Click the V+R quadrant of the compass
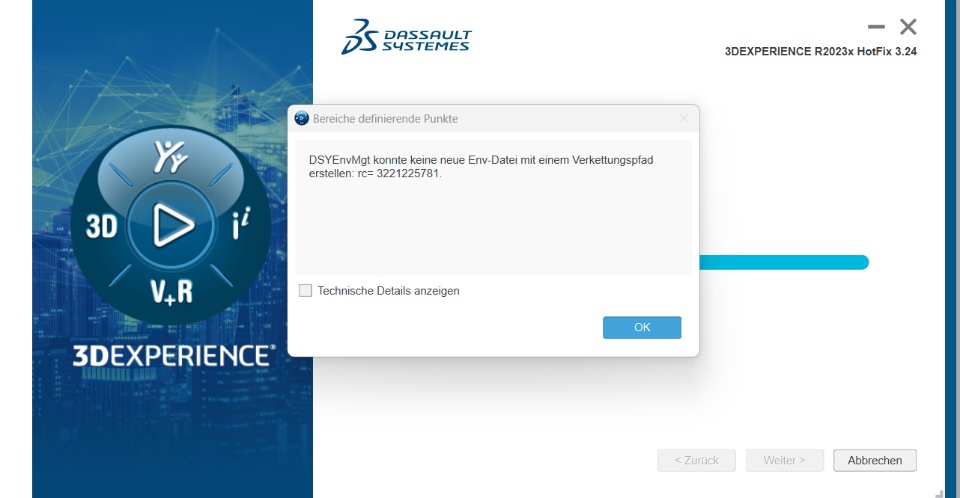 coord(171,292)
